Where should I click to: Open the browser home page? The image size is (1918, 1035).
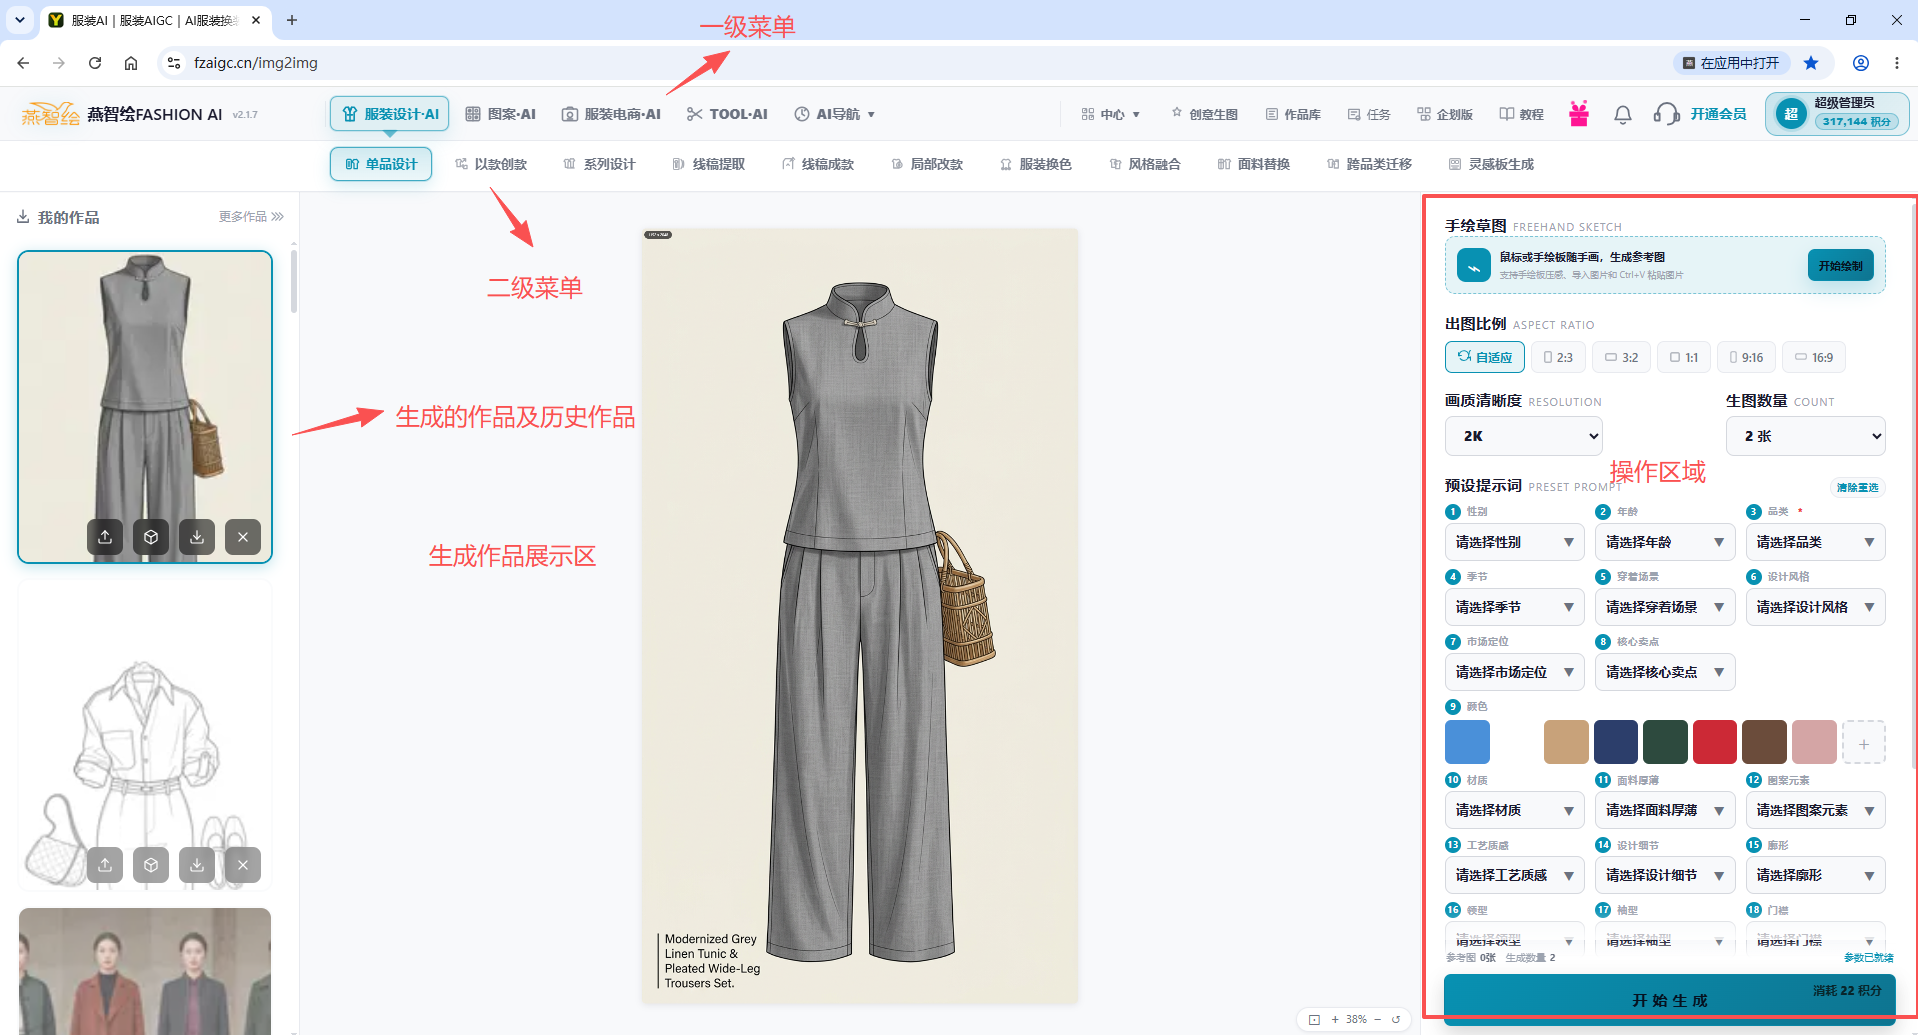tap(131, 63)
